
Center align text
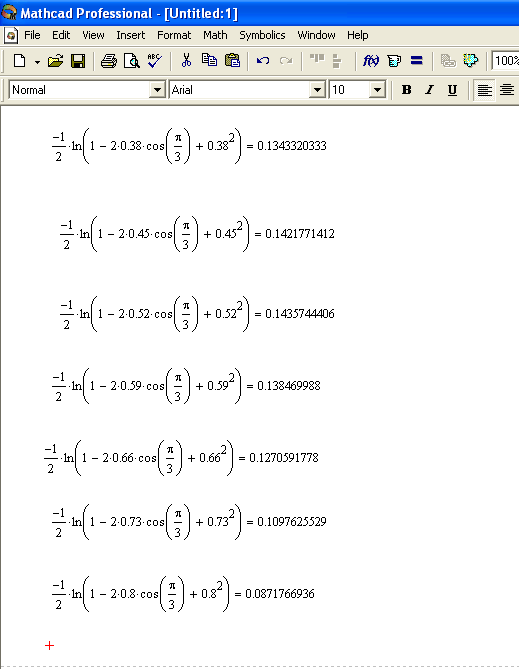507,90
